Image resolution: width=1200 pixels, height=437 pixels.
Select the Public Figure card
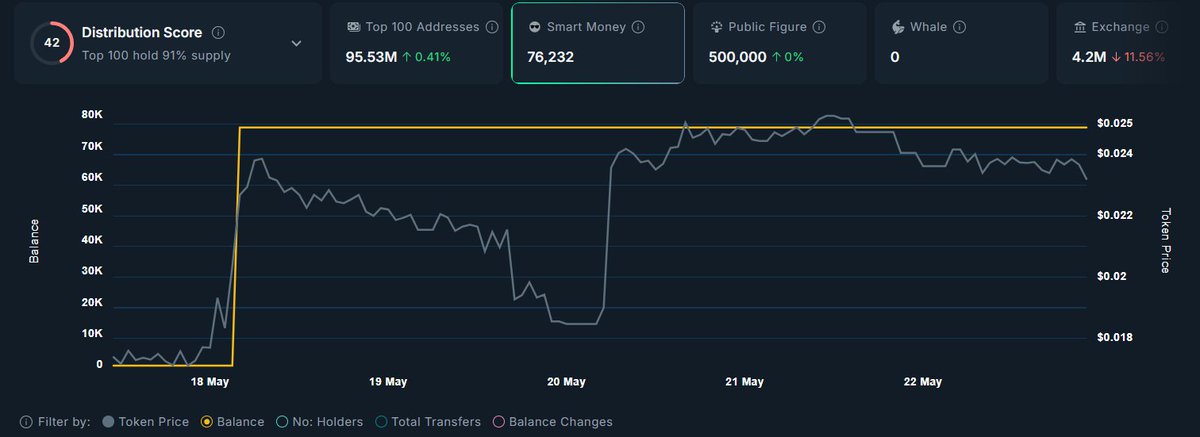[779, 42]
